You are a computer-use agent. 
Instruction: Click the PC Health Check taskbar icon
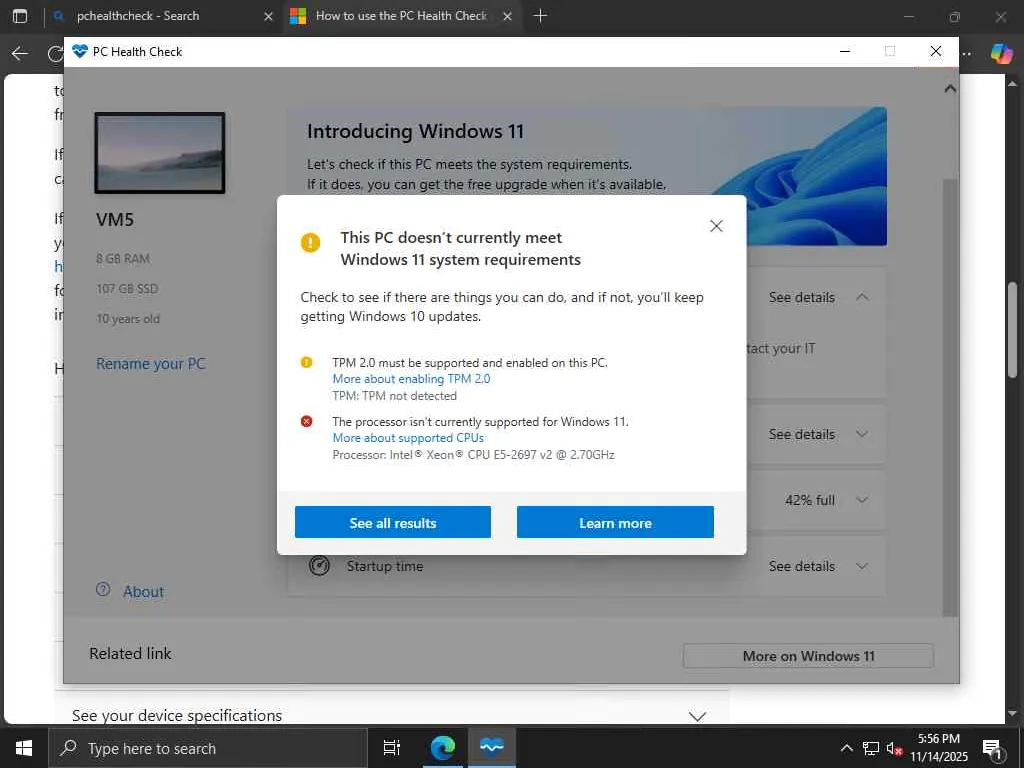pos(492,748)
